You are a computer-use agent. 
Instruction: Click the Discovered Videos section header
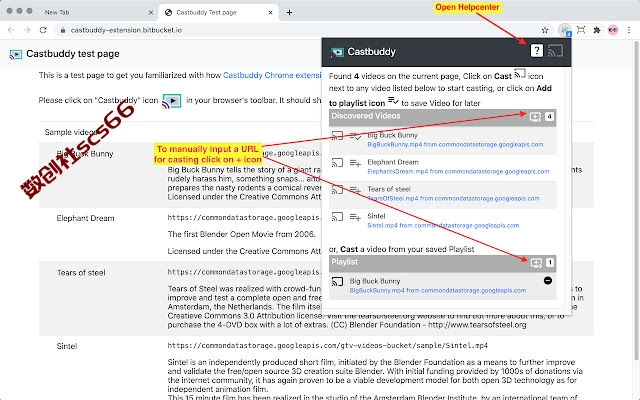pos(442,117)
